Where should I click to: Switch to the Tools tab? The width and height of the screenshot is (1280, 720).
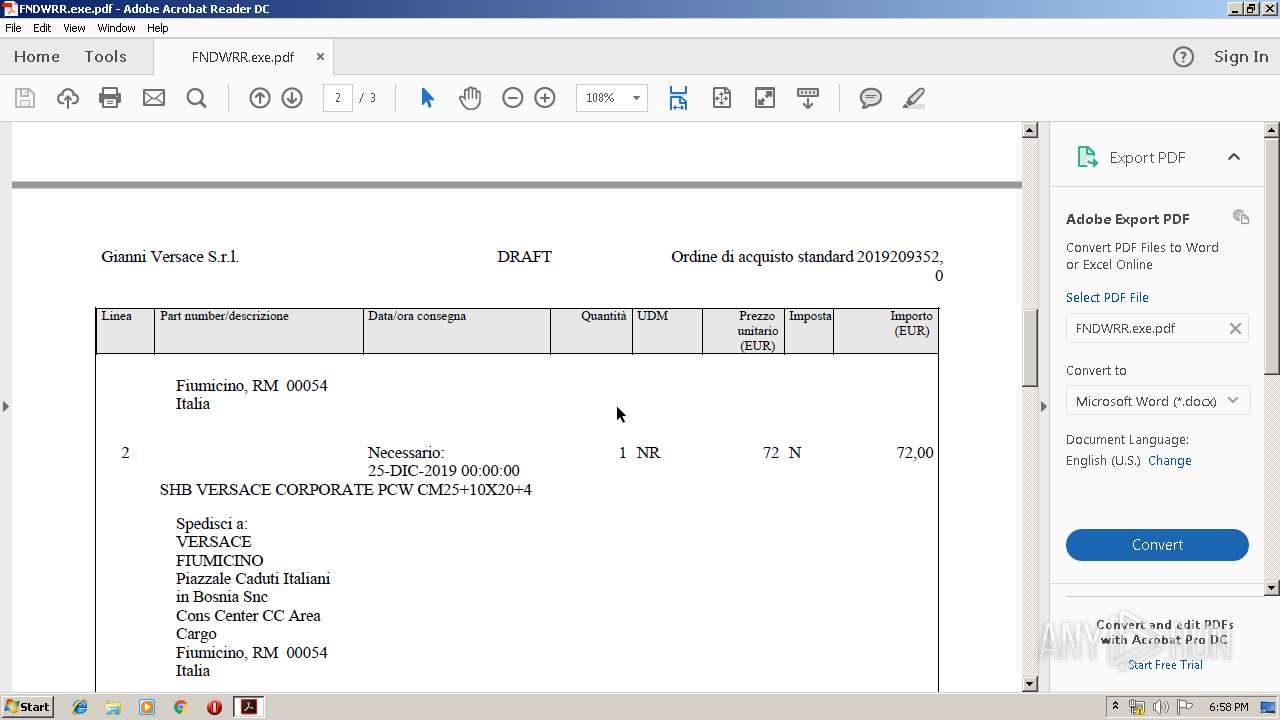pos(105,57)
